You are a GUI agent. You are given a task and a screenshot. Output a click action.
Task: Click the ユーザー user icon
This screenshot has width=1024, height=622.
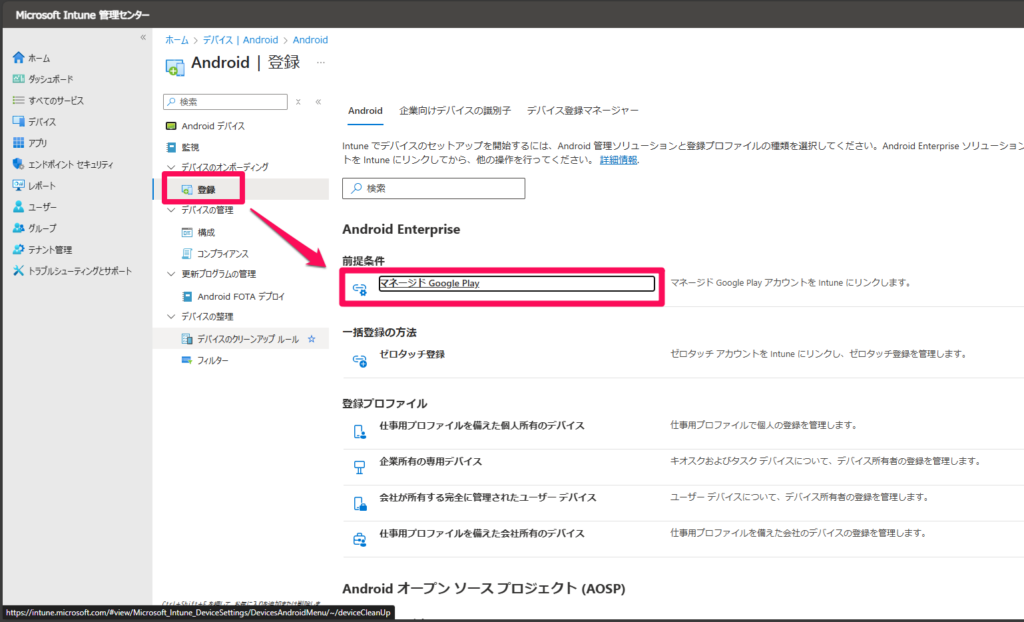18,206
